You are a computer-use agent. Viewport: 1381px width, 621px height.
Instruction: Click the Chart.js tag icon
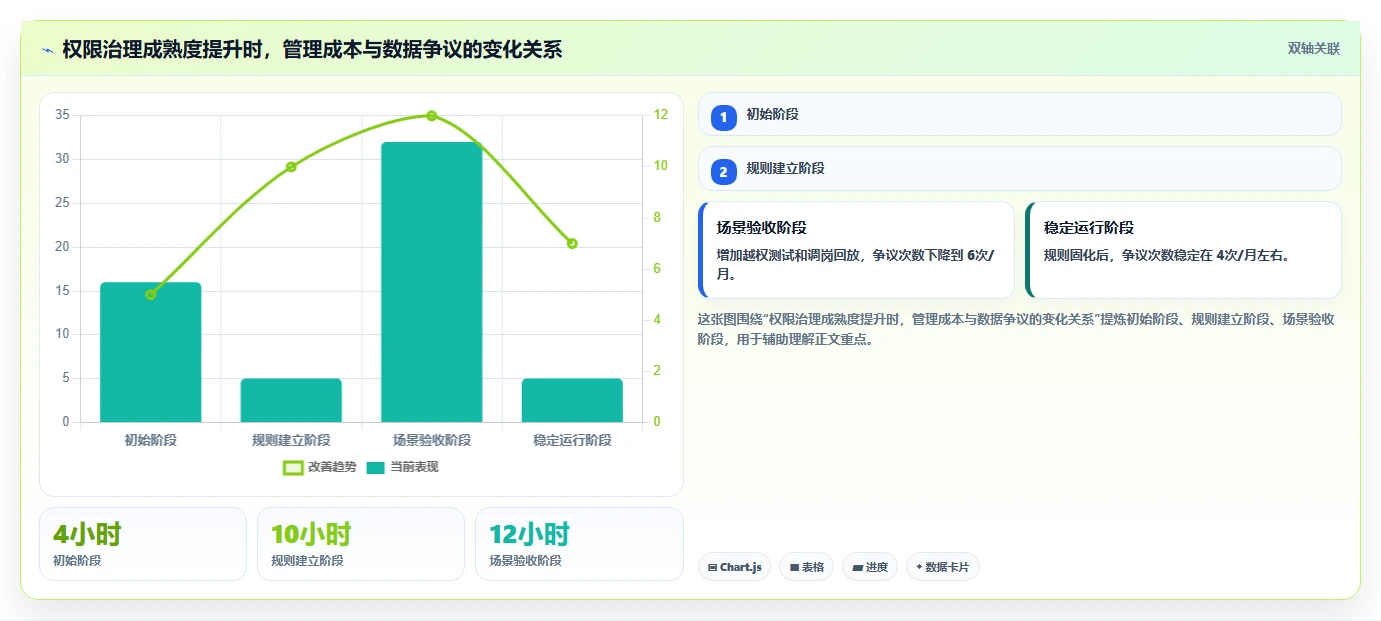click(712, 567)
